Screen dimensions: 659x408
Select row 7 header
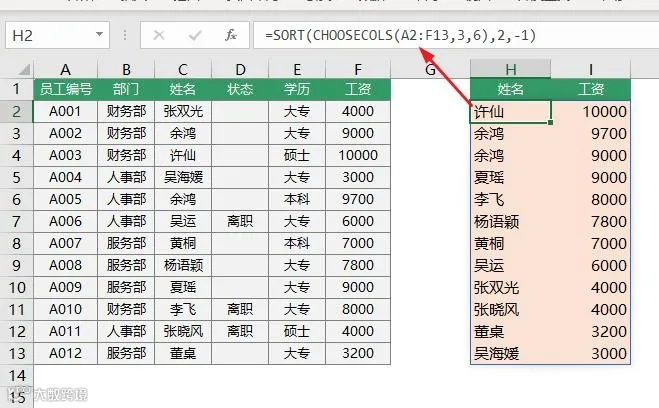pyautogui.click(x=16, y=221)
